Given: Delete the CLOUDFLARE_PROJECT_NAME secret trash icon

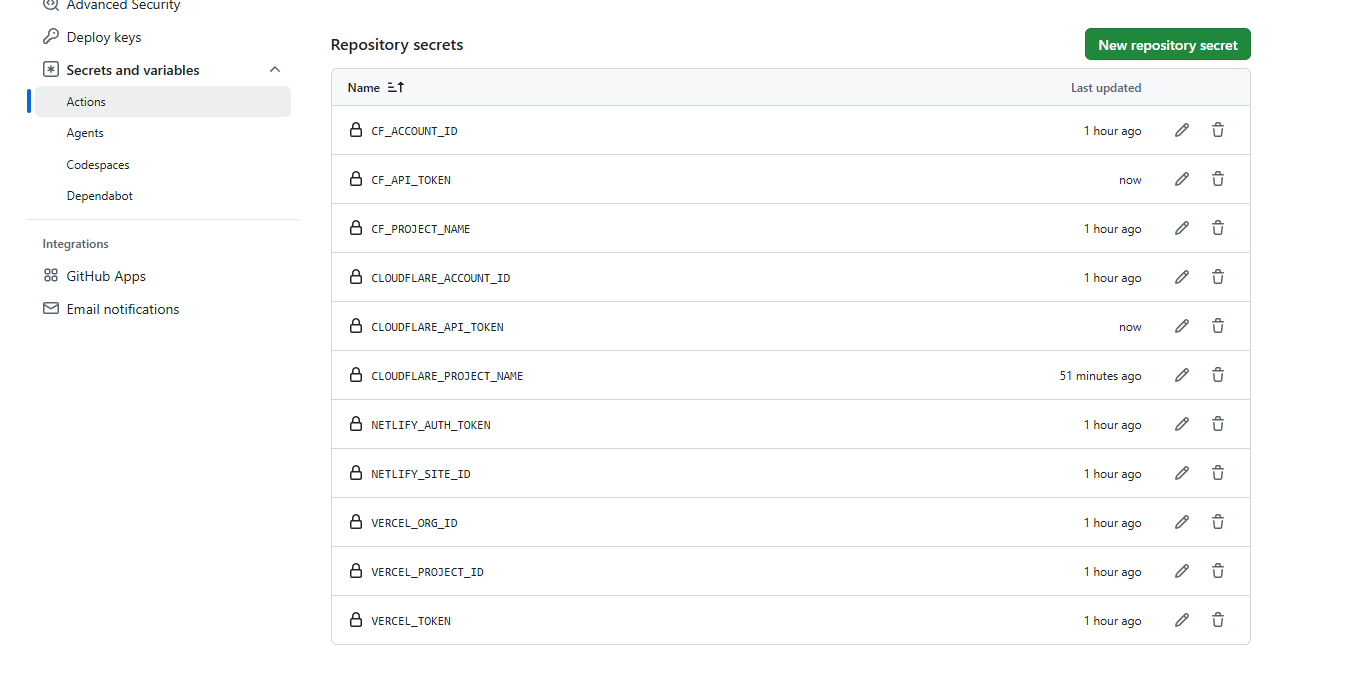Looking at the screenshot, I should pos(1218,375).
